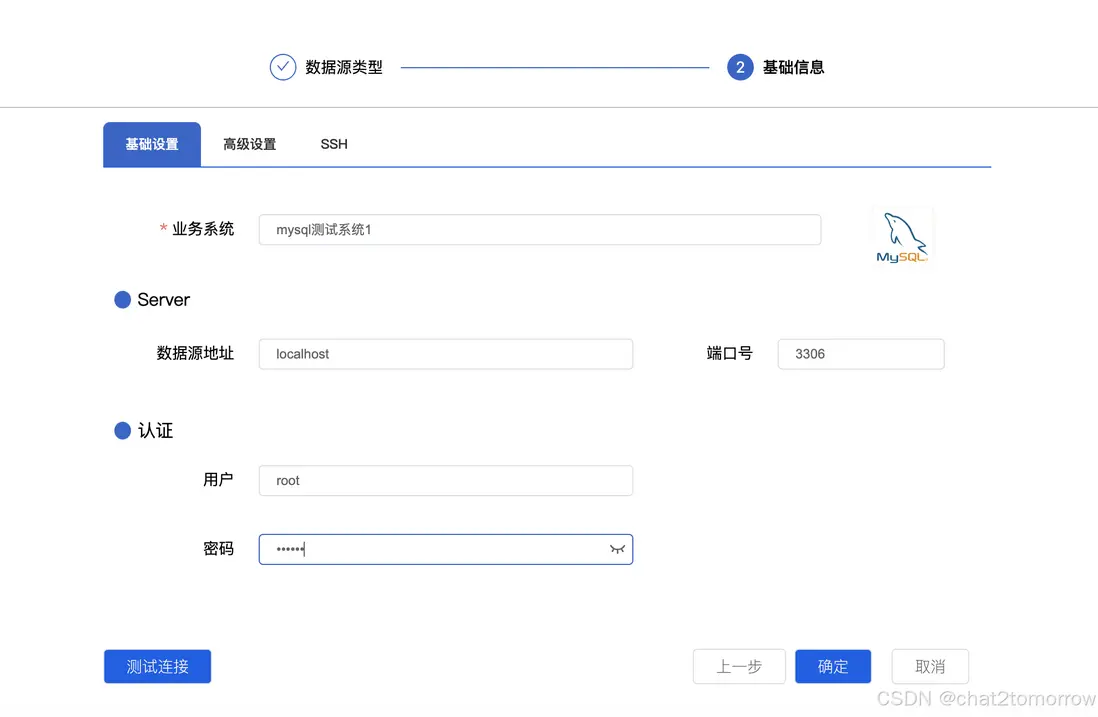Toggle password visibility eye icon
Screen dimensions: 1098x717
(x=617, y=550)
